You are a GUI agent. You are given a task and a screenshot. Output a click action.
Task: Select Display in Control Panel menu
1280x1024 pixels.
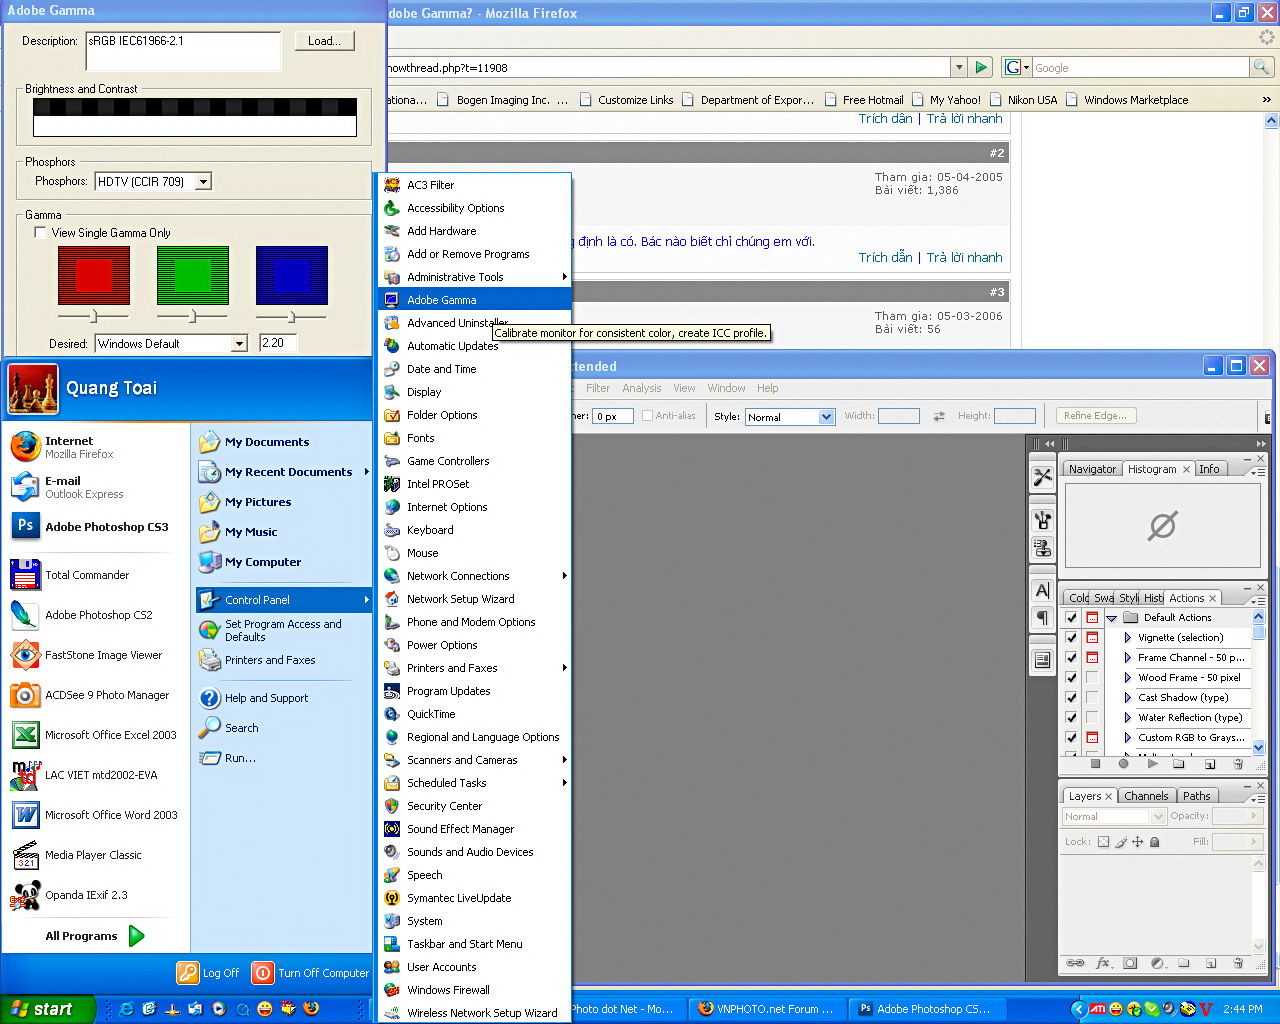[x=424, y=392]
